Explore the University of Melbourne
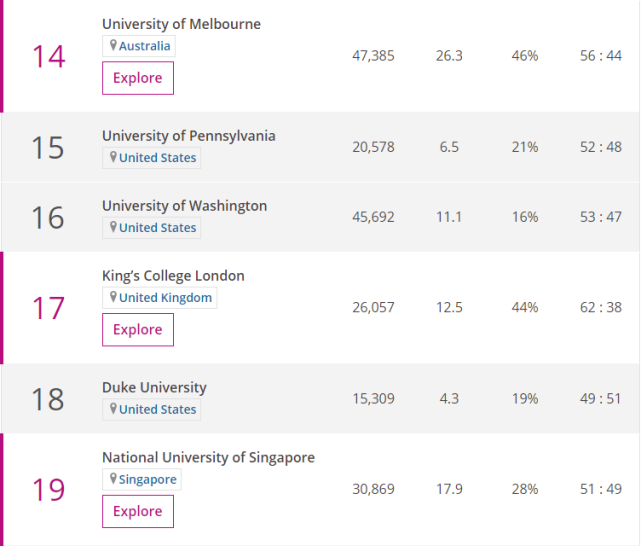 [138, 78]
